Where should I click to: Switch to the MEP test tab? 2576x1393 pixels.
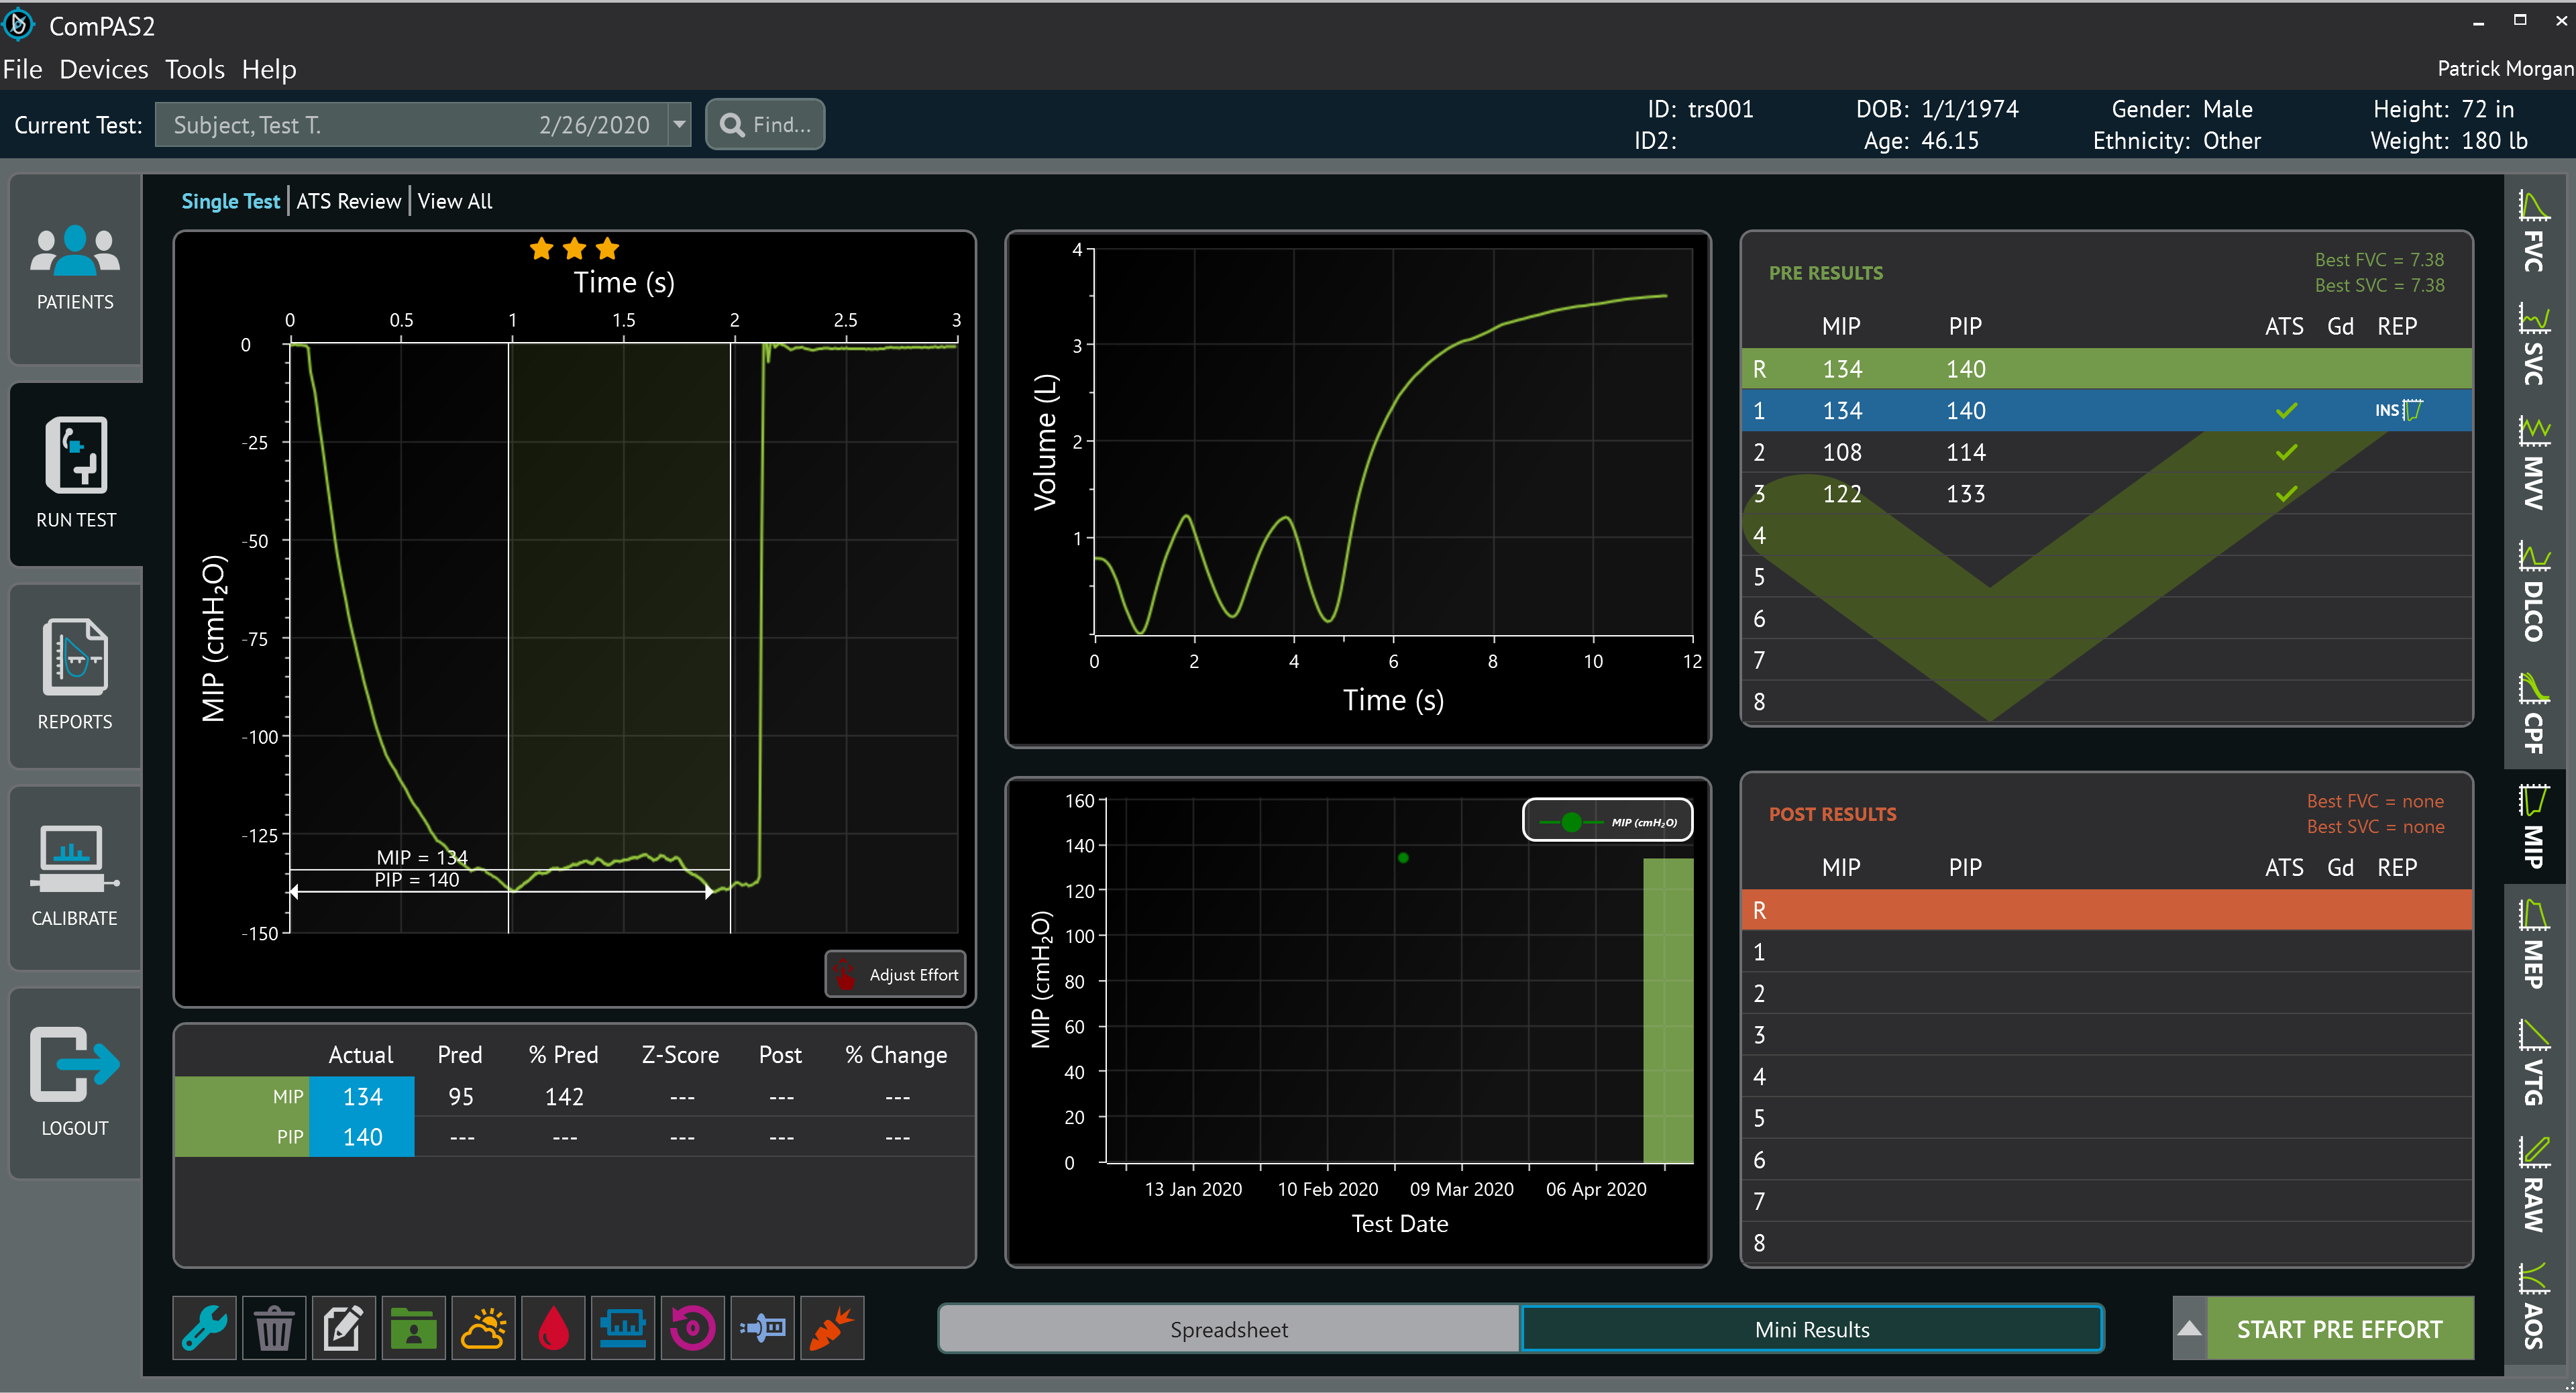(2533, 944)
